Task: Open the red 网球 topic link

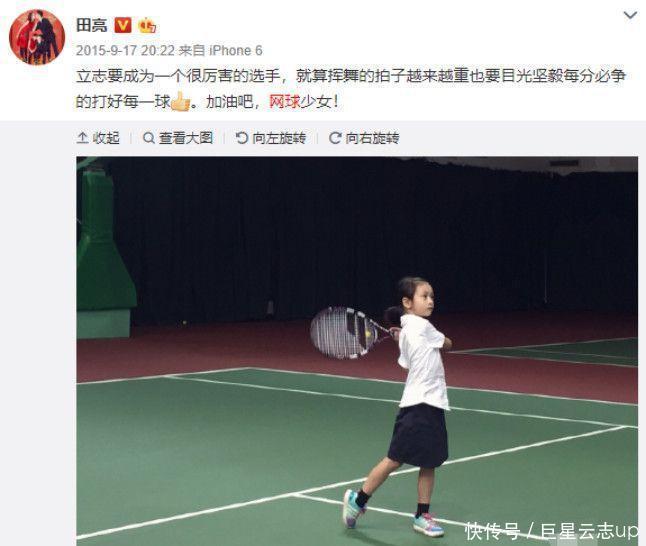Action: (284, 101)
